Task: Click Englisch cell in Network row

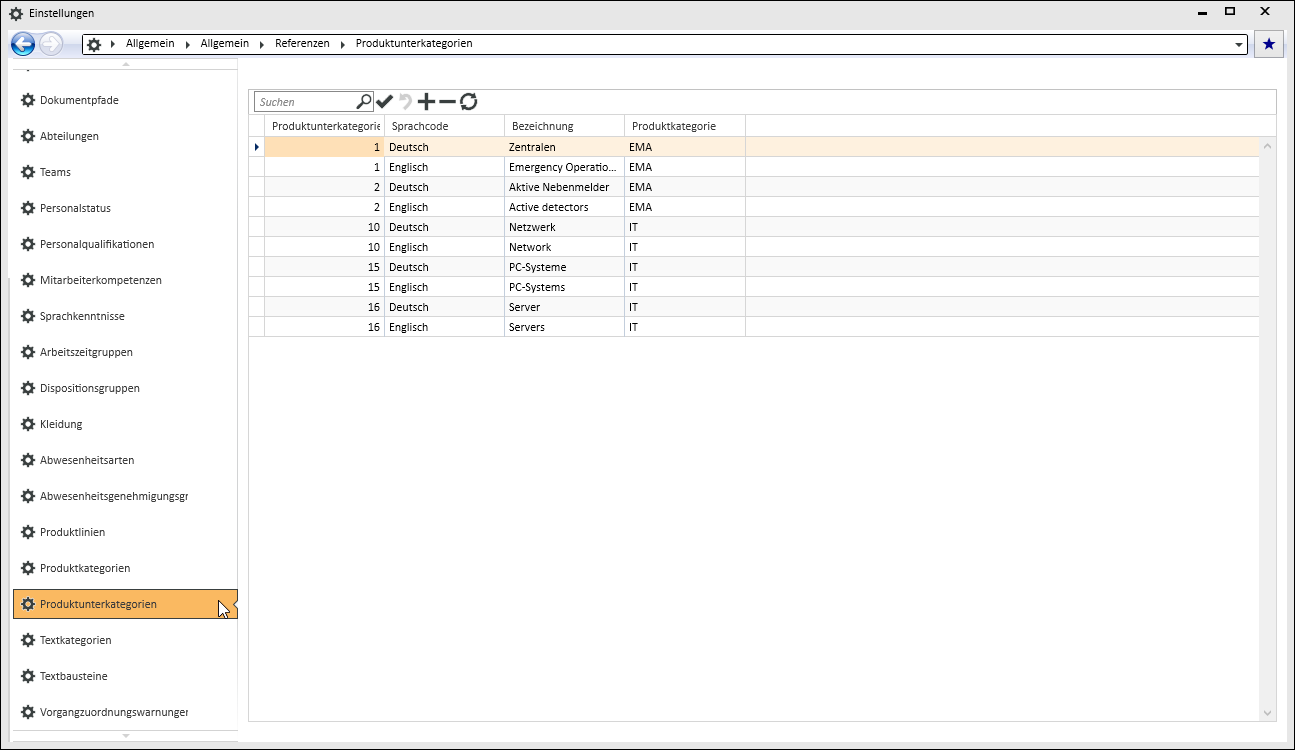Action: pos(444,247)
